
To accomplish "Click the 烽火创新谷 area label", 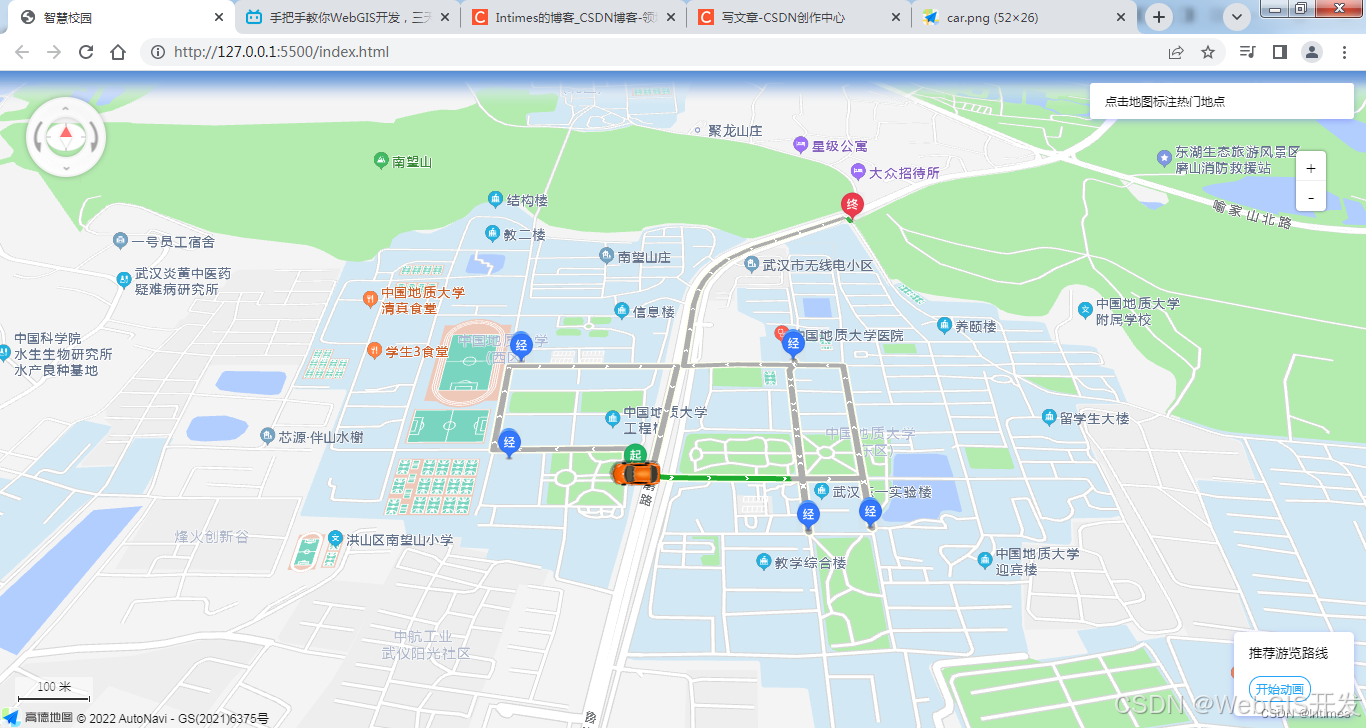I will 211,537.
